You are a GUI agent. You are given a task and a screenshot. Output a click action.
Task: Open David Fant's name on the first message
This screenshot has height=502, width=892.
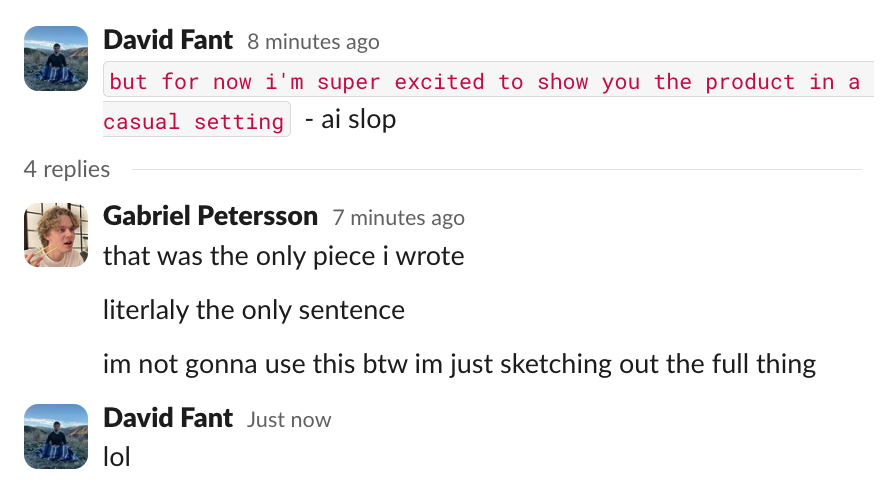(x=168, y=40)
